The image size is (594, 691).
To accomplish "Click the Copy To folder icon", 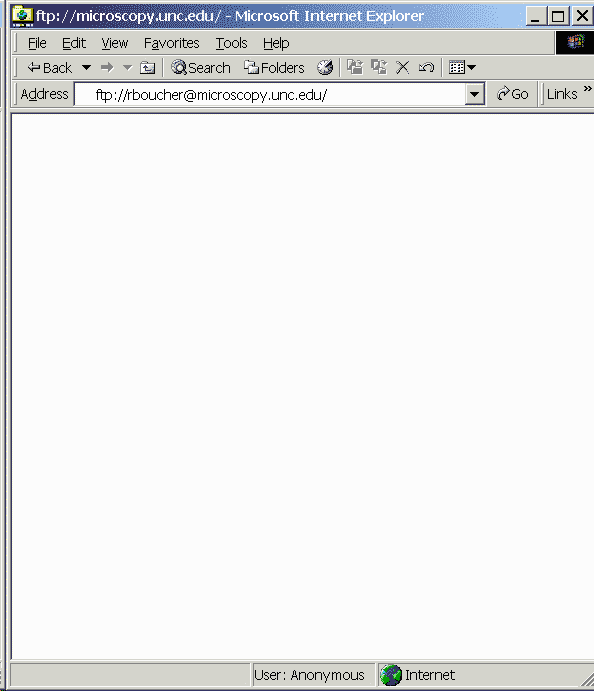I will click(x=379, y=67).
